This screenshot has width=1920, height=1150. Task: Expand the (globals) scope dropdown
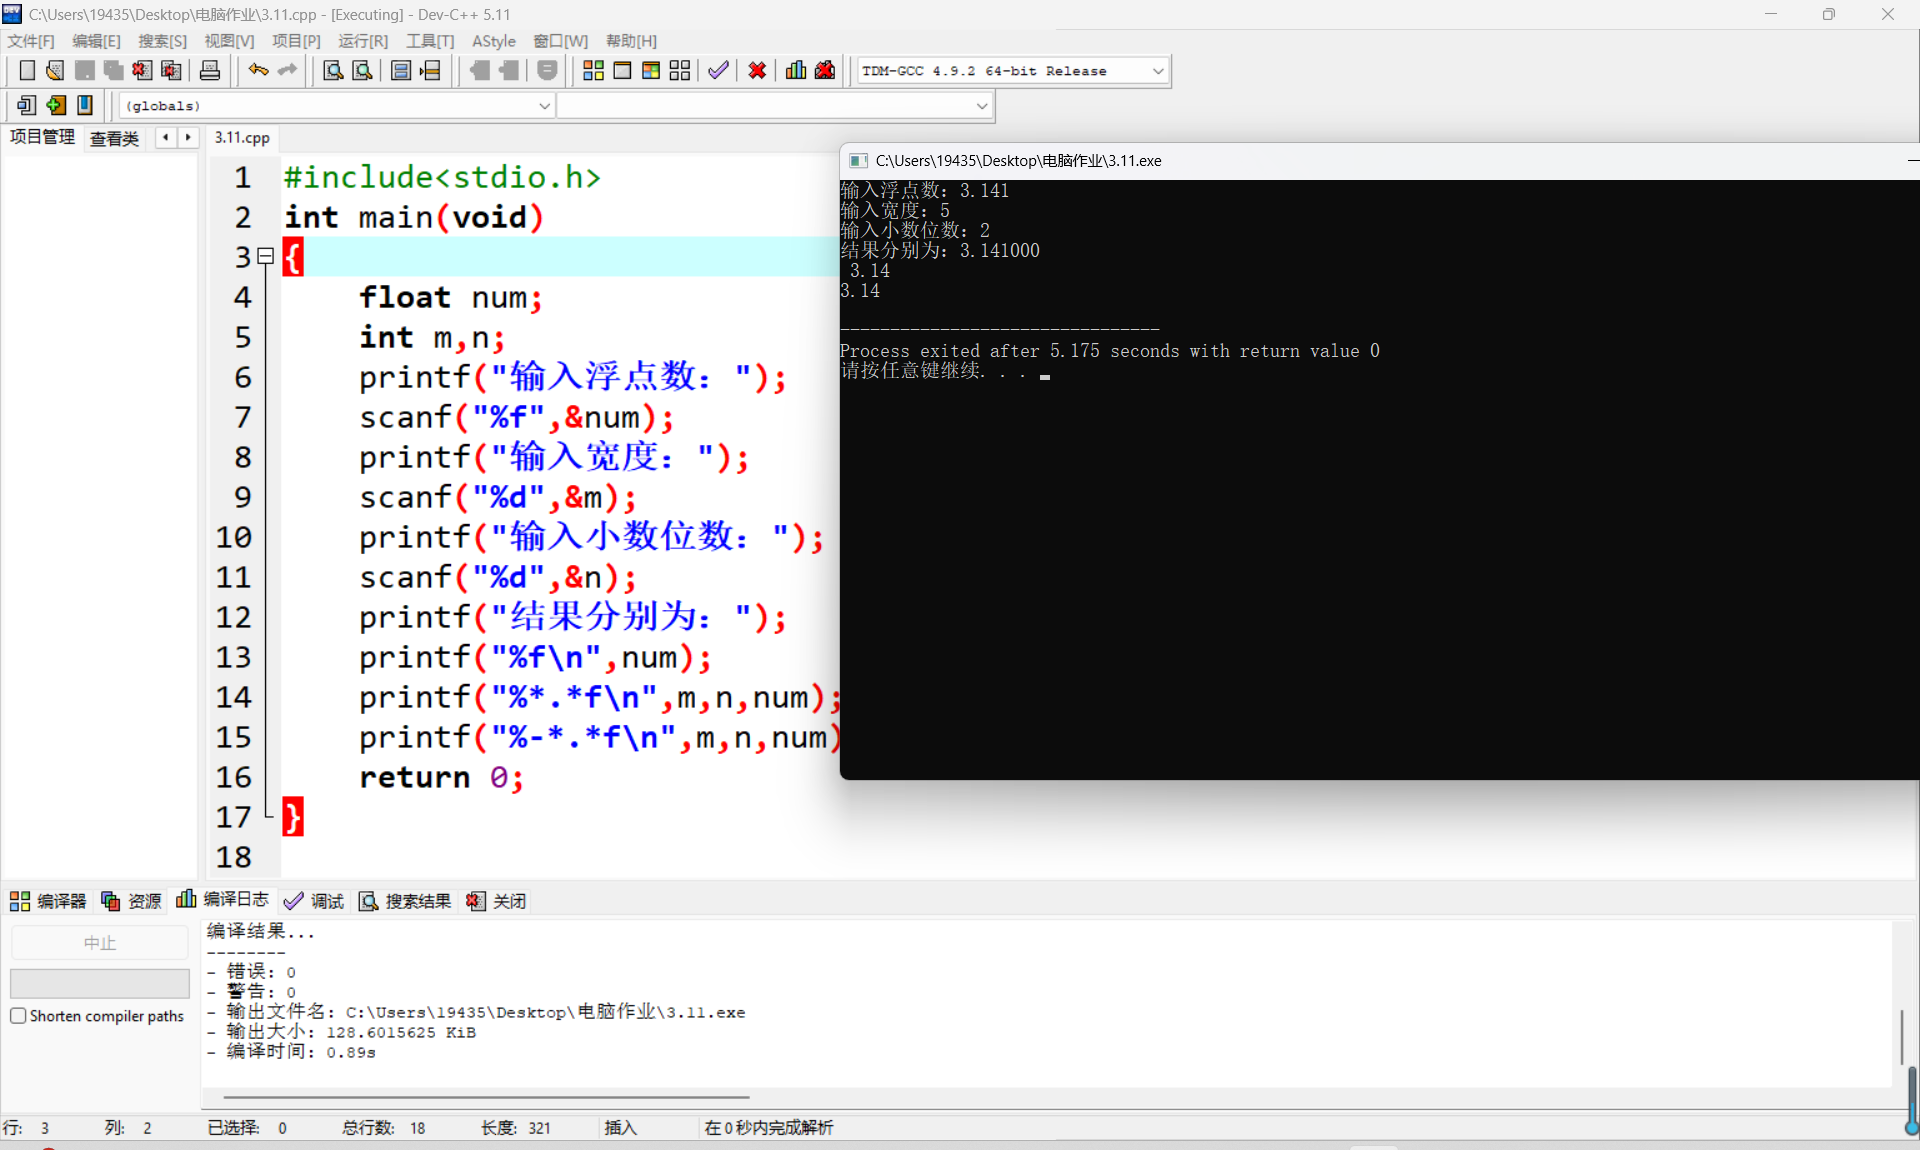tap(544, 106)
